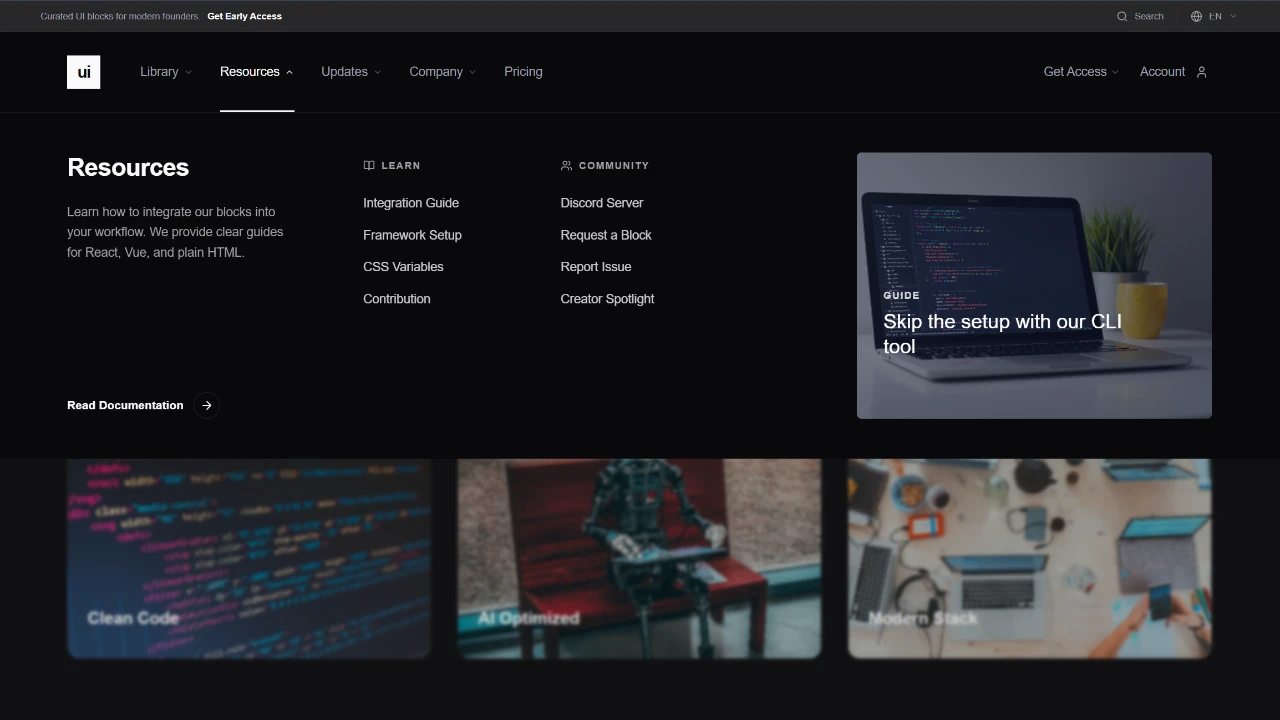Click the Read Documentation button
This screenshot has width=1280, height=720.
pyautogui.click(x=125, y=405)
